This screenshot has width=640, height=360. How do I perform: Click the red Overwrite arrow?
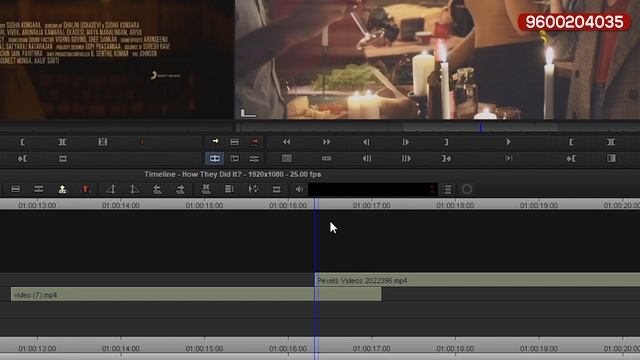coord(255,142)
